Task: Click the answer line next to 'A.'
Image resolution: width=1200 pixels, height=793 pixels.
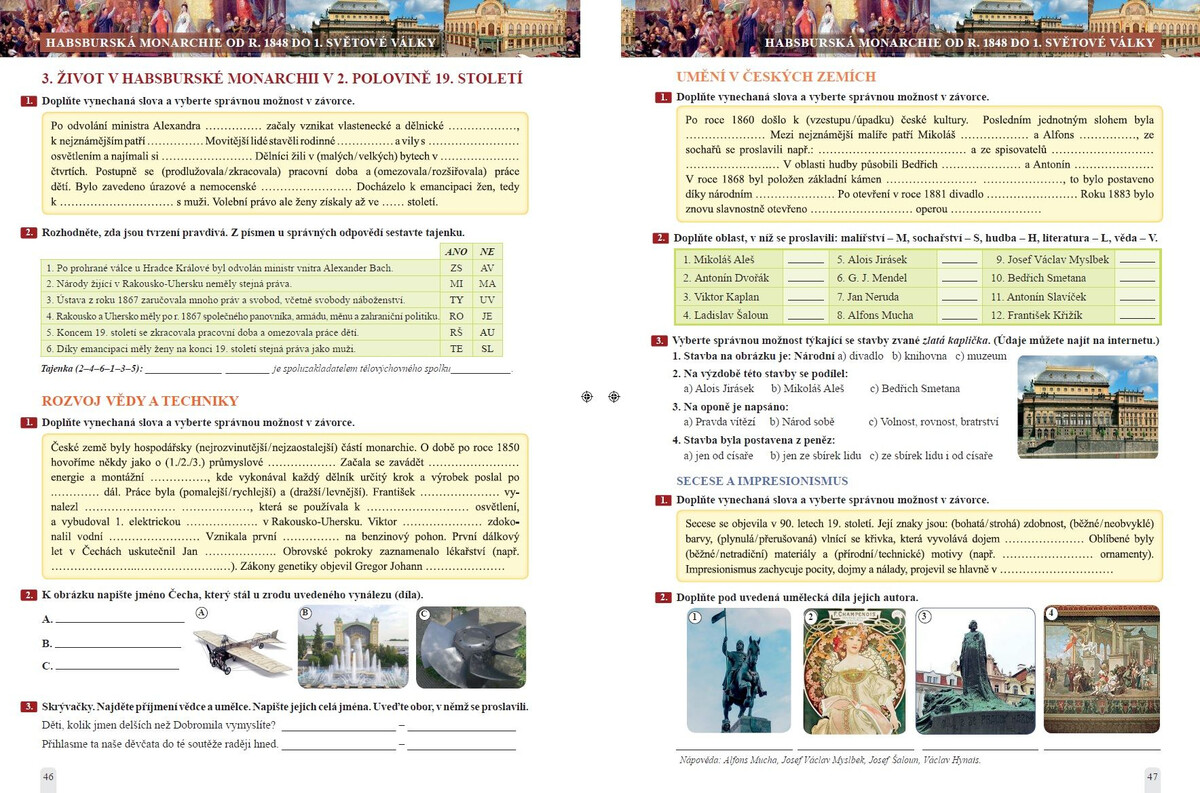Action: click(x=120, y=620)
